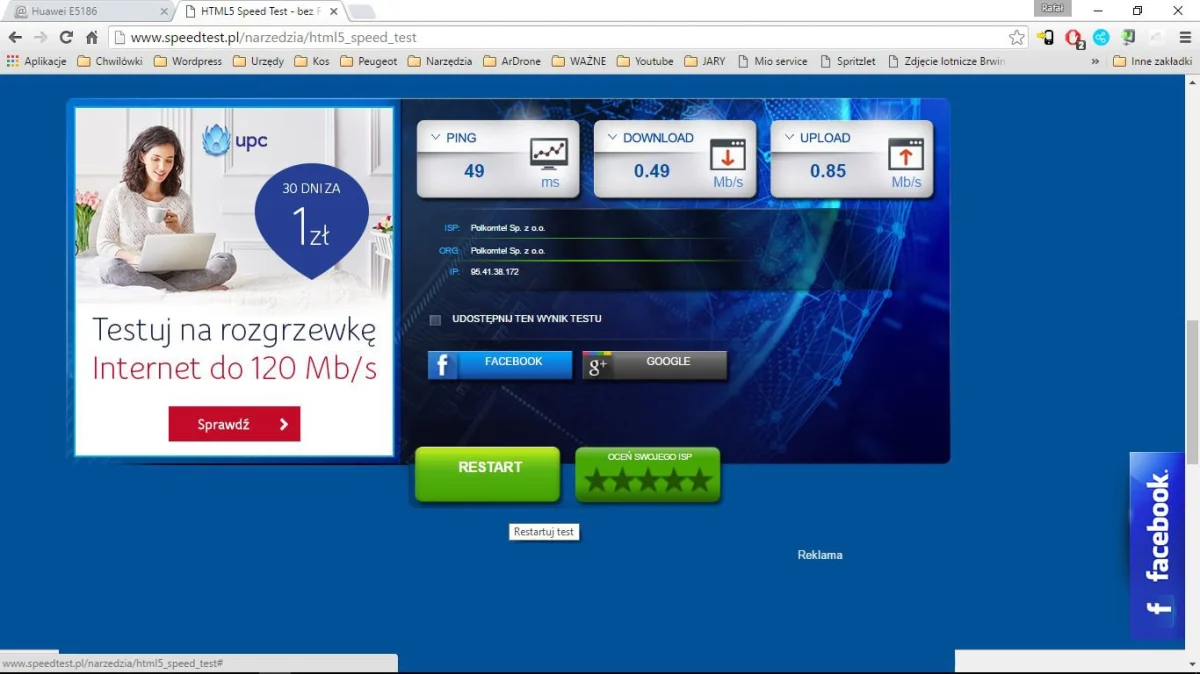
Task: Open the Aplikacje apps grid icon
Action: (13, 61)
